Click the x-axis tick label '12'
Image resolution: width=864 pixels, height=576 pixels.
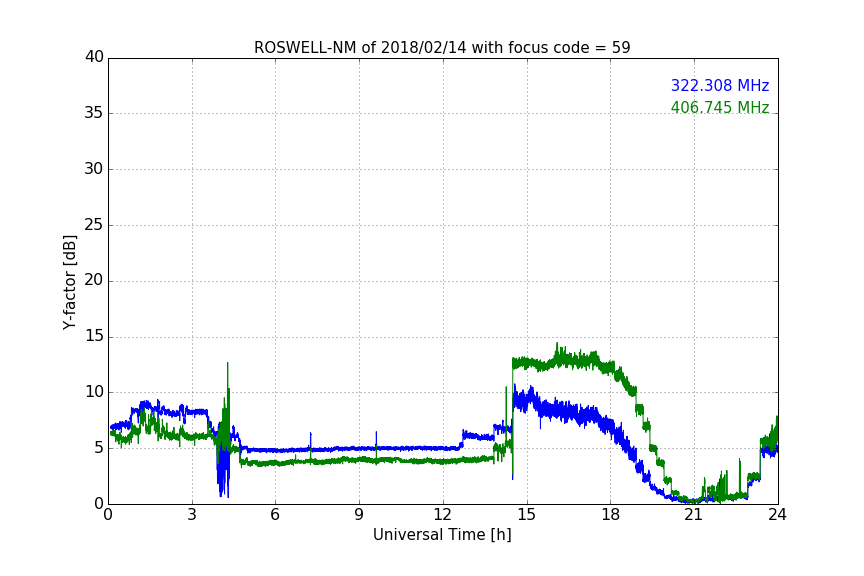[x=442, y=515]
